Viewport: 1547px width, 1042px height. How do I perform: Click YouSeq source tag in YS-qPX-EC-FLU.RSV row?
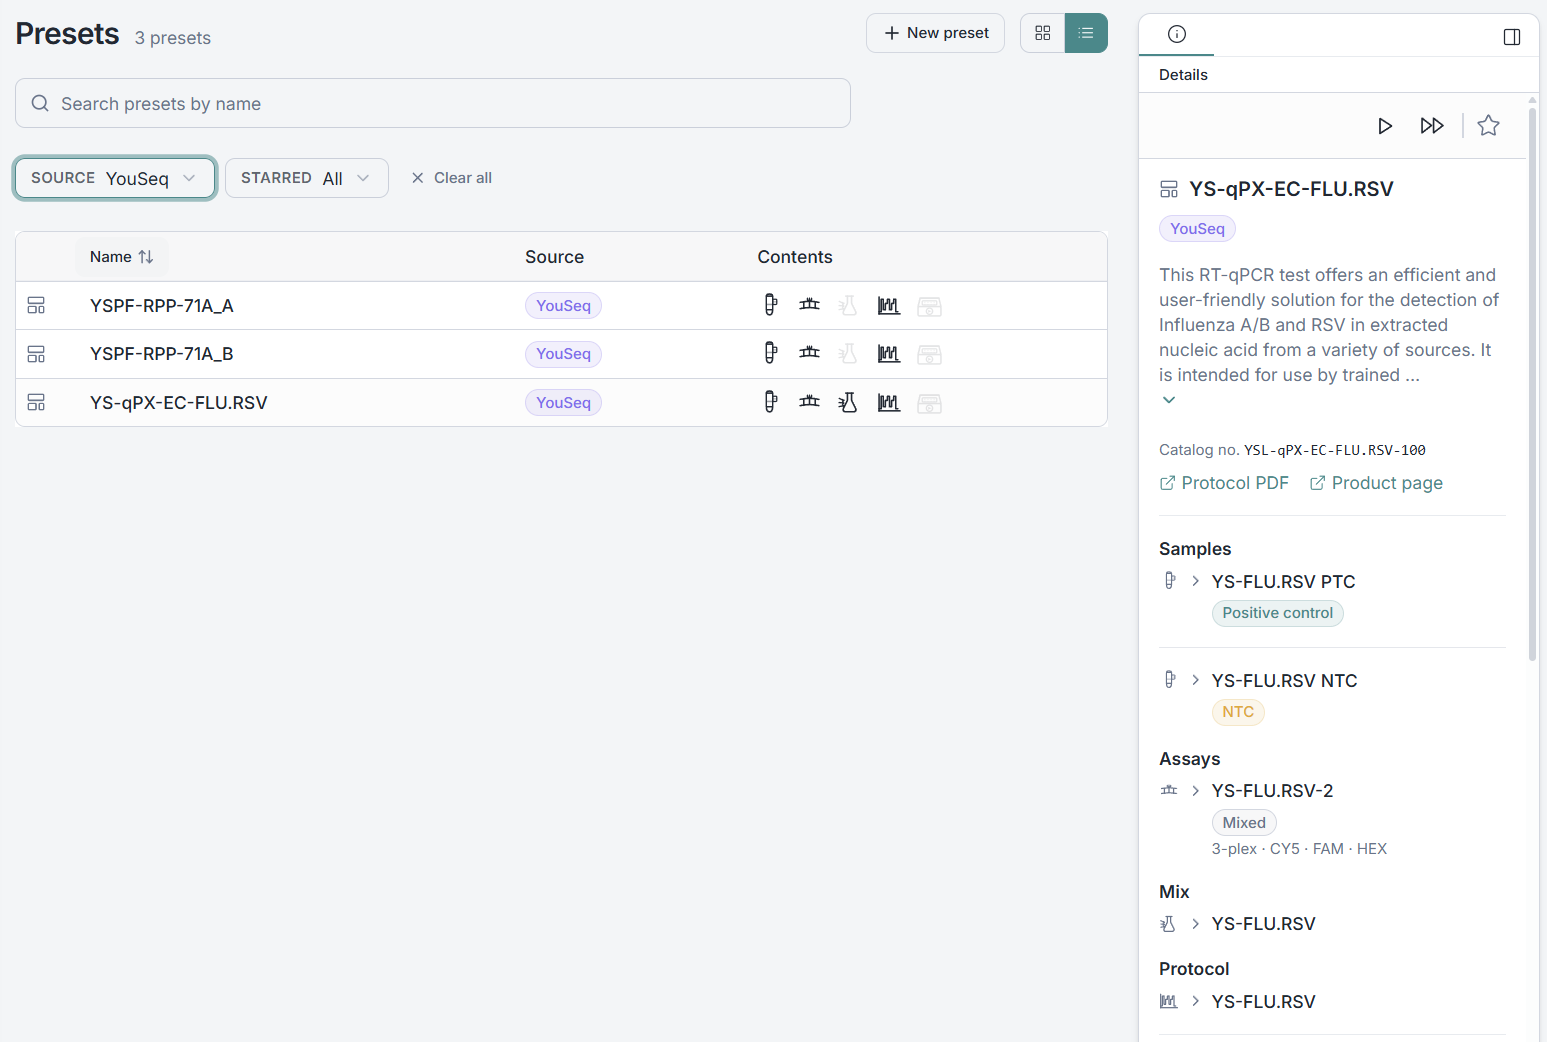pos(563,403)
